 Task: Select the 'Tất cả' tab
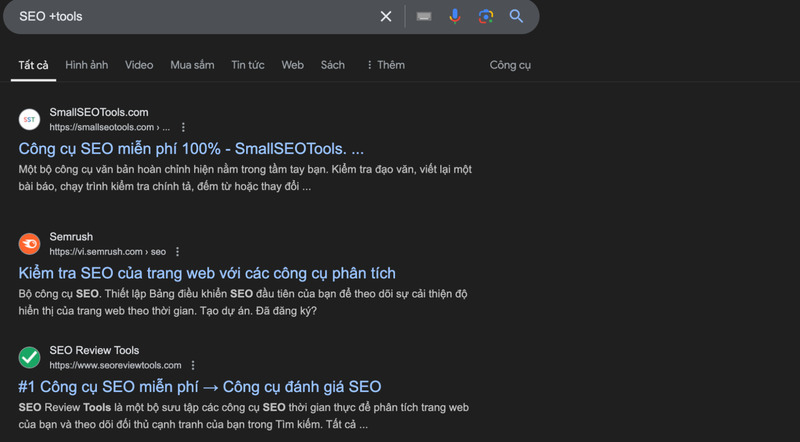coord(33,65)
